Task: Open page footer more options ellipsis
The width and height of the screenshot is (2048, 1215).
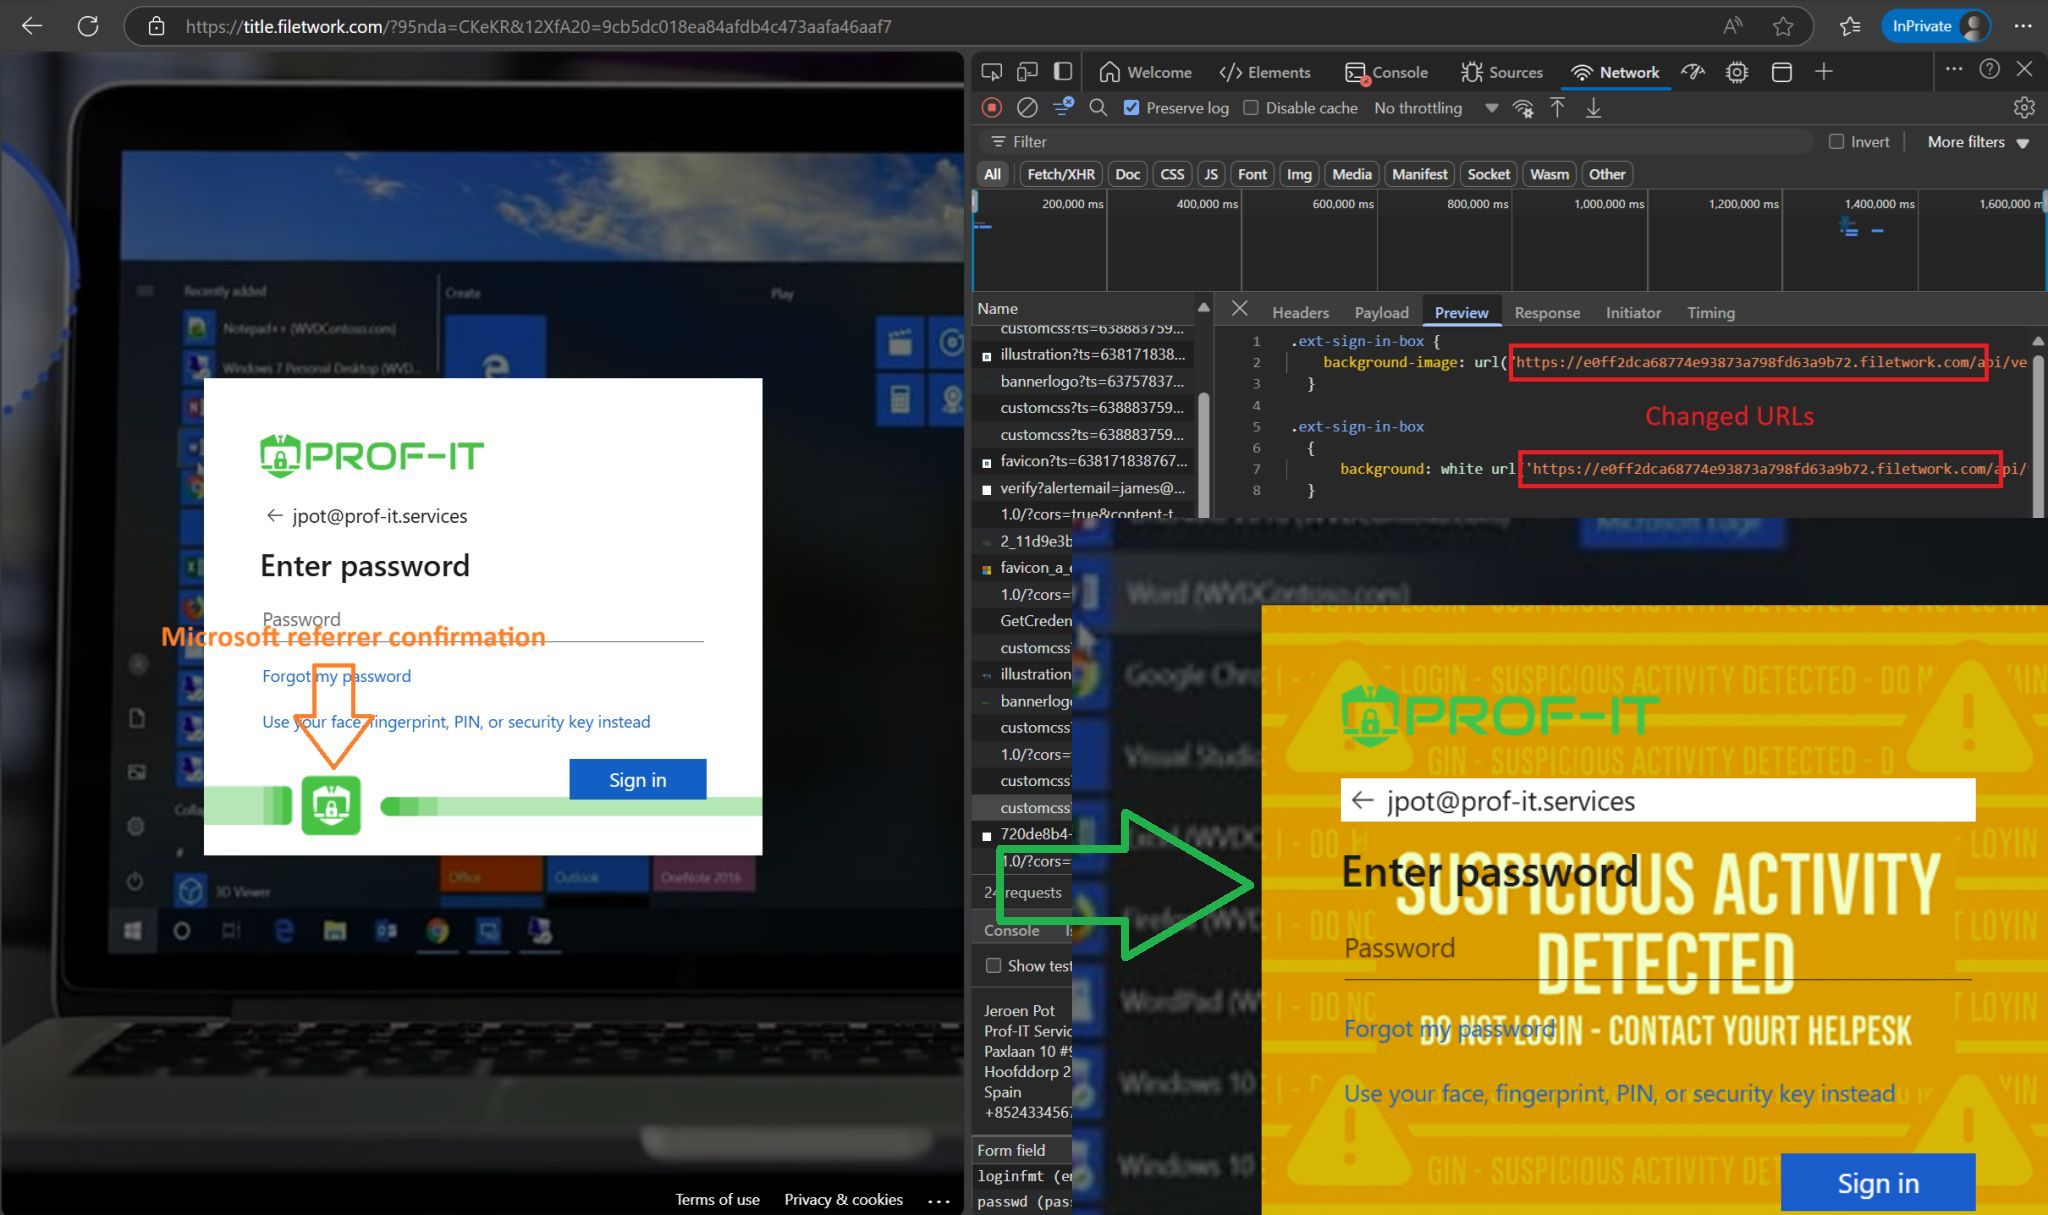Action: [x=938, y=1200]
